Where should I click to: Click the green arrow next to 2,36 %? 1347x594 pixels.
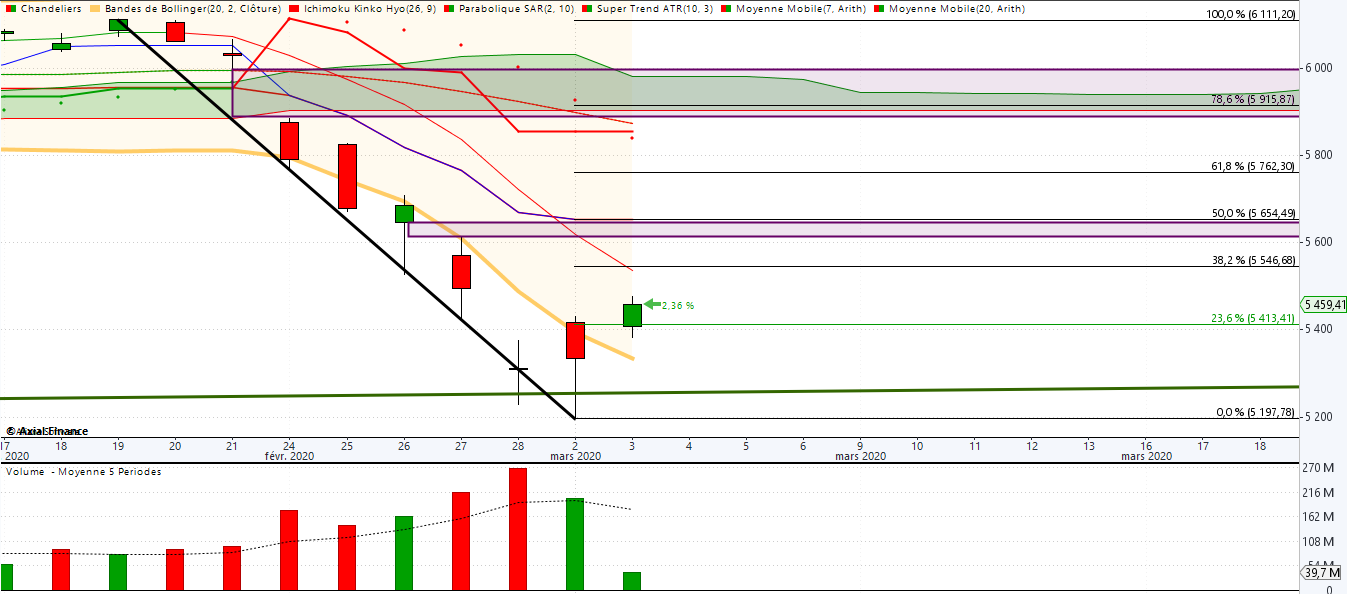[651, 304]
